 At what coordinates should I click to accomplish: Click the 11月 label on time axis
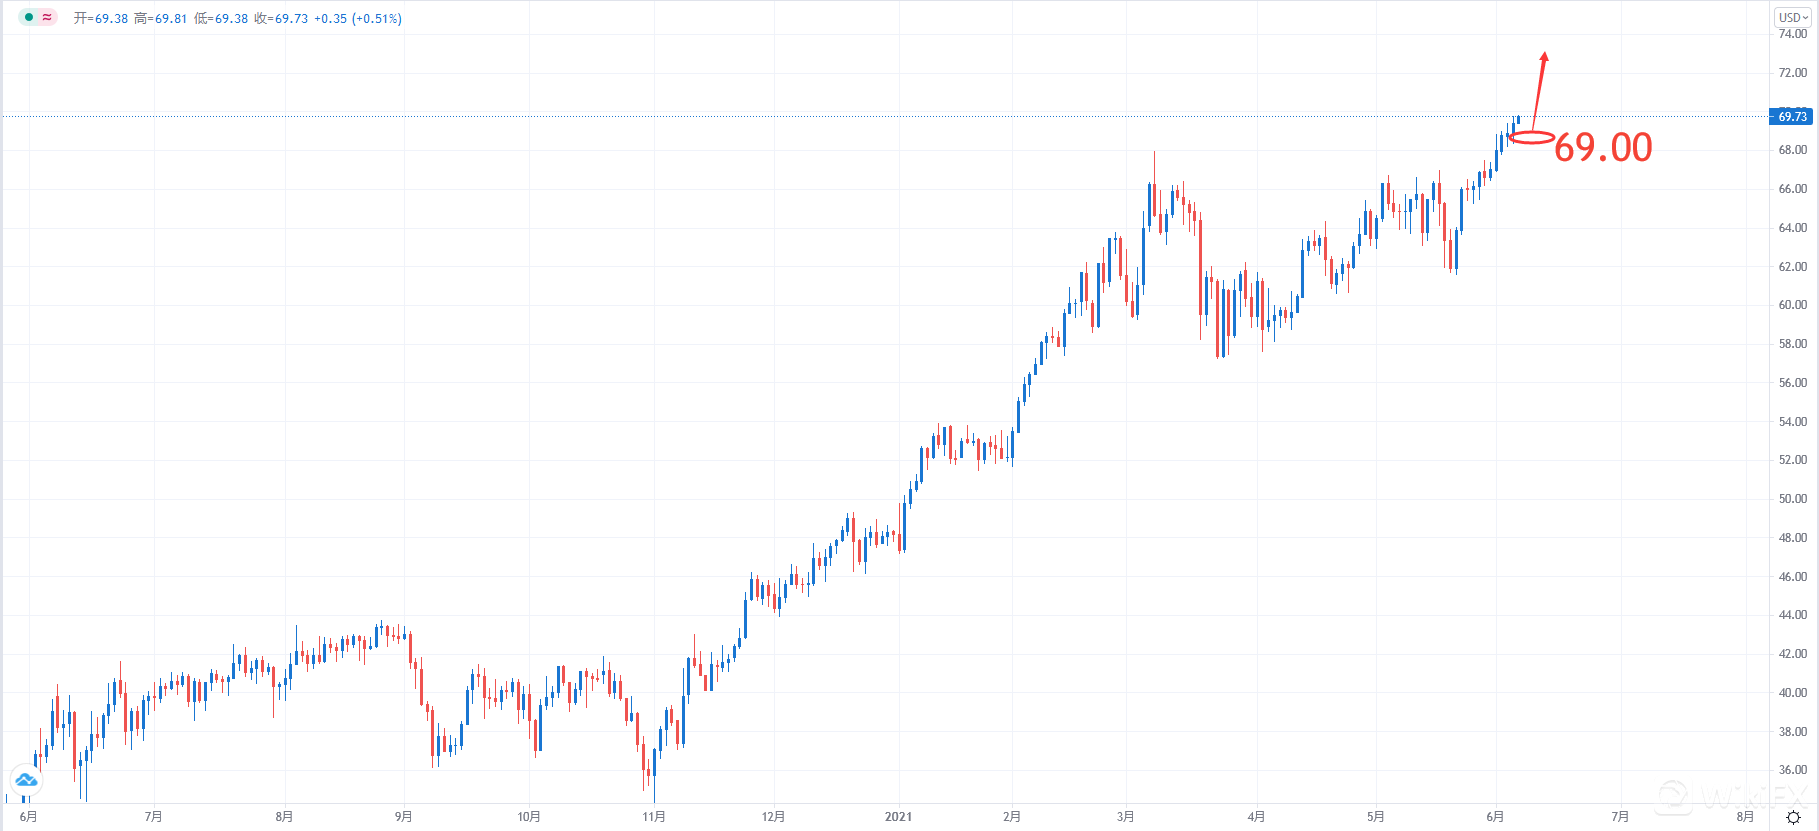(654, 817)
